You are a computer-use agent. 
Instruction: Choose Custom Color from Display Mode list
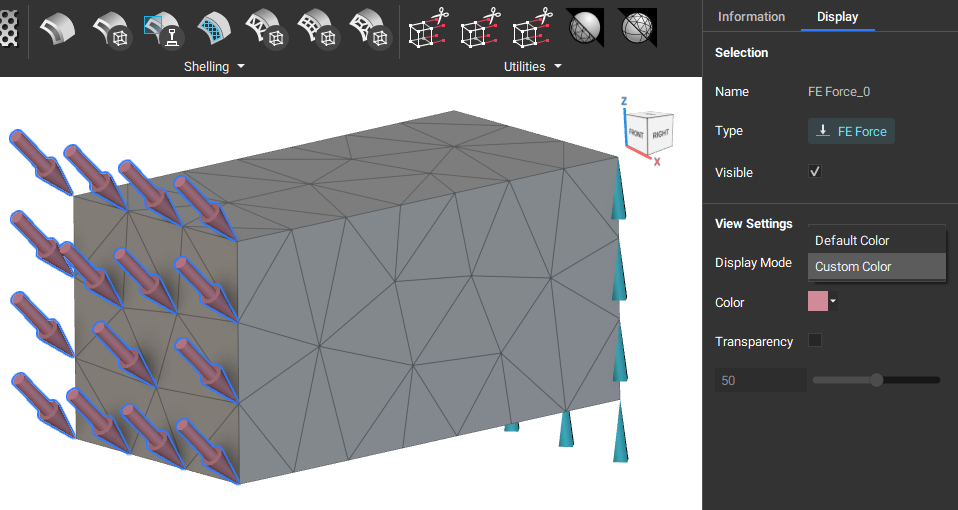(x=877, y=266)
